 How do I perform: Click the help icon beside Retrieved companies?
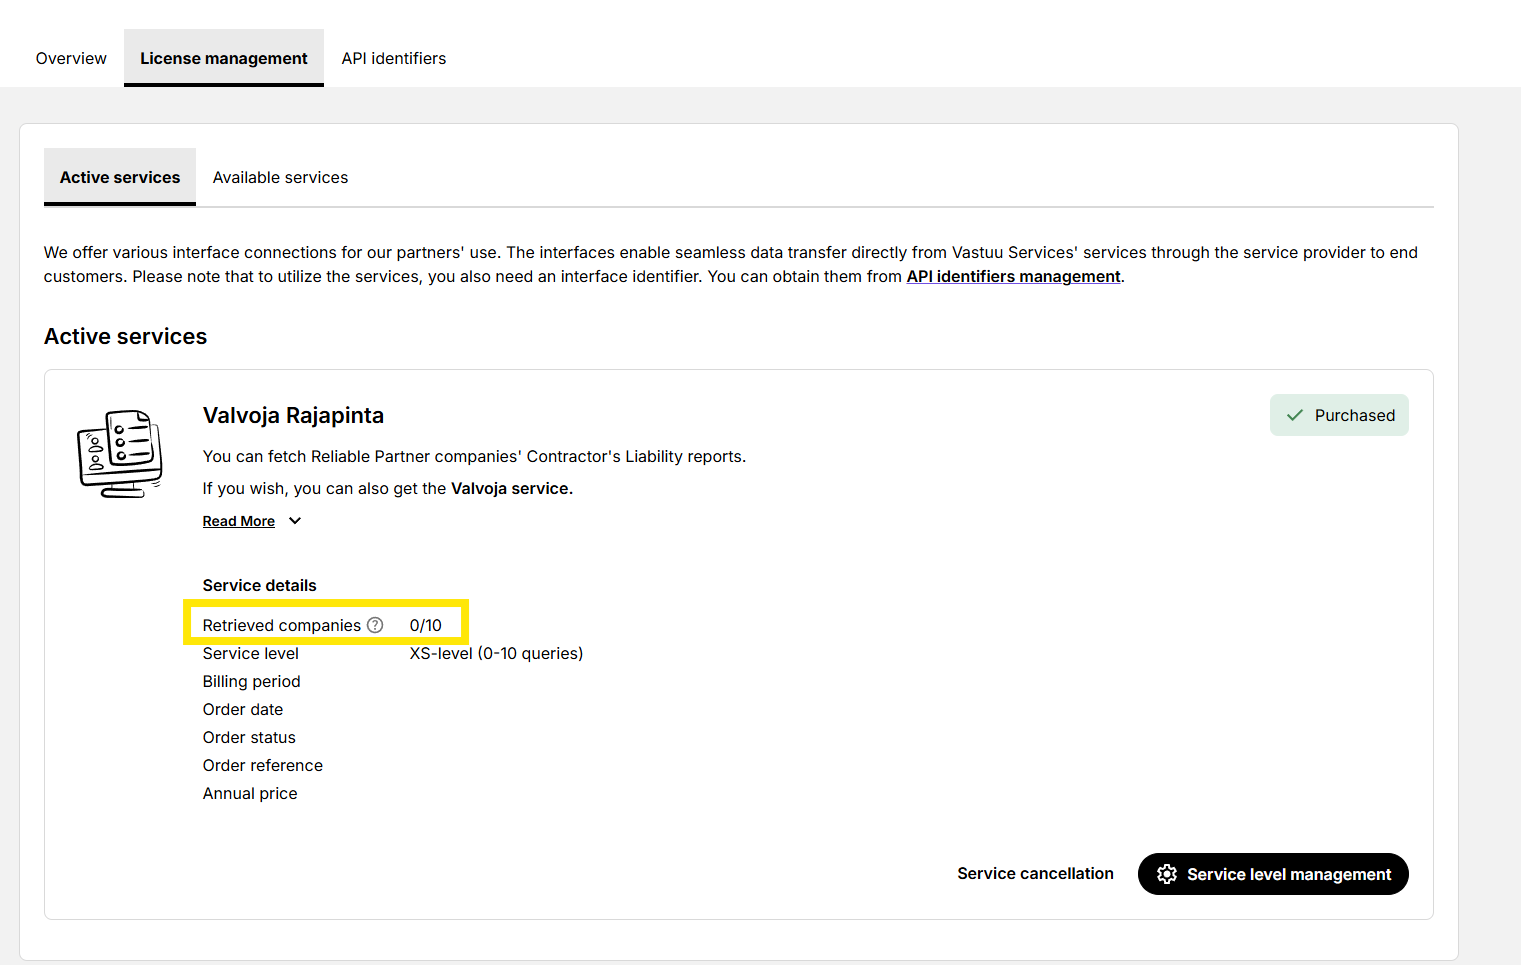click(375, 625)
